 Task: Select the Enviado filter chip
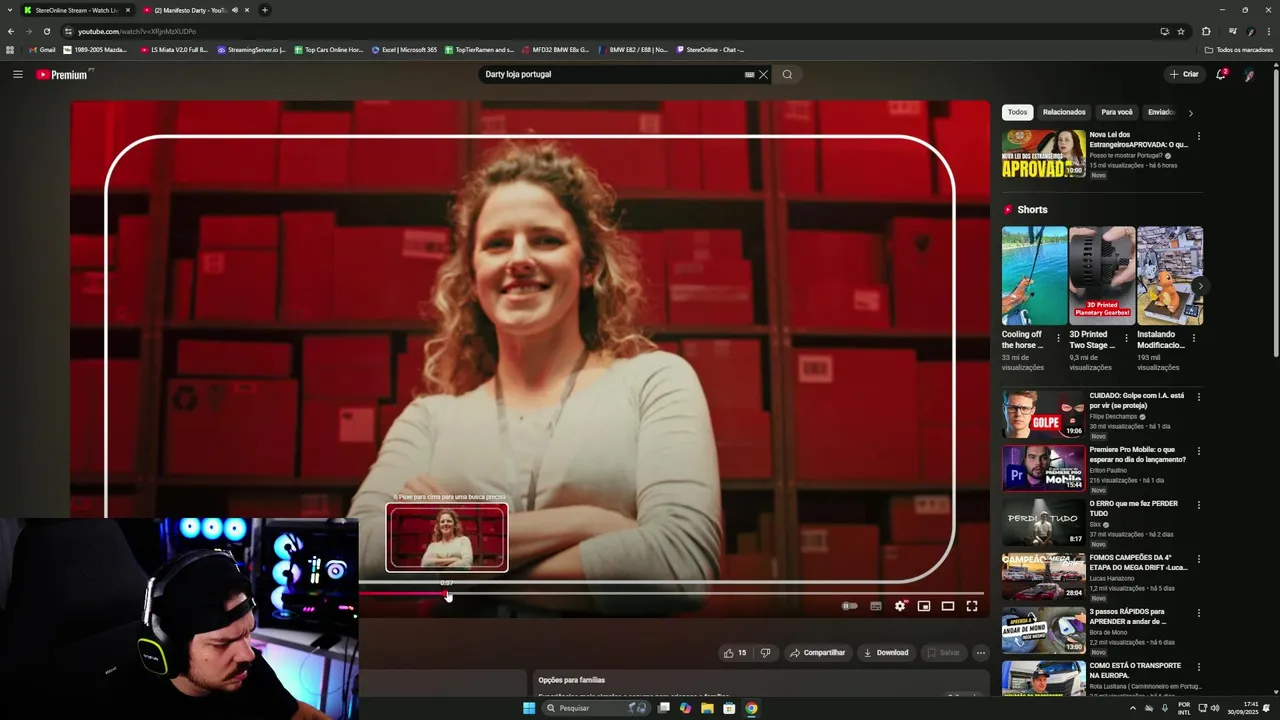click(1160, 112)
